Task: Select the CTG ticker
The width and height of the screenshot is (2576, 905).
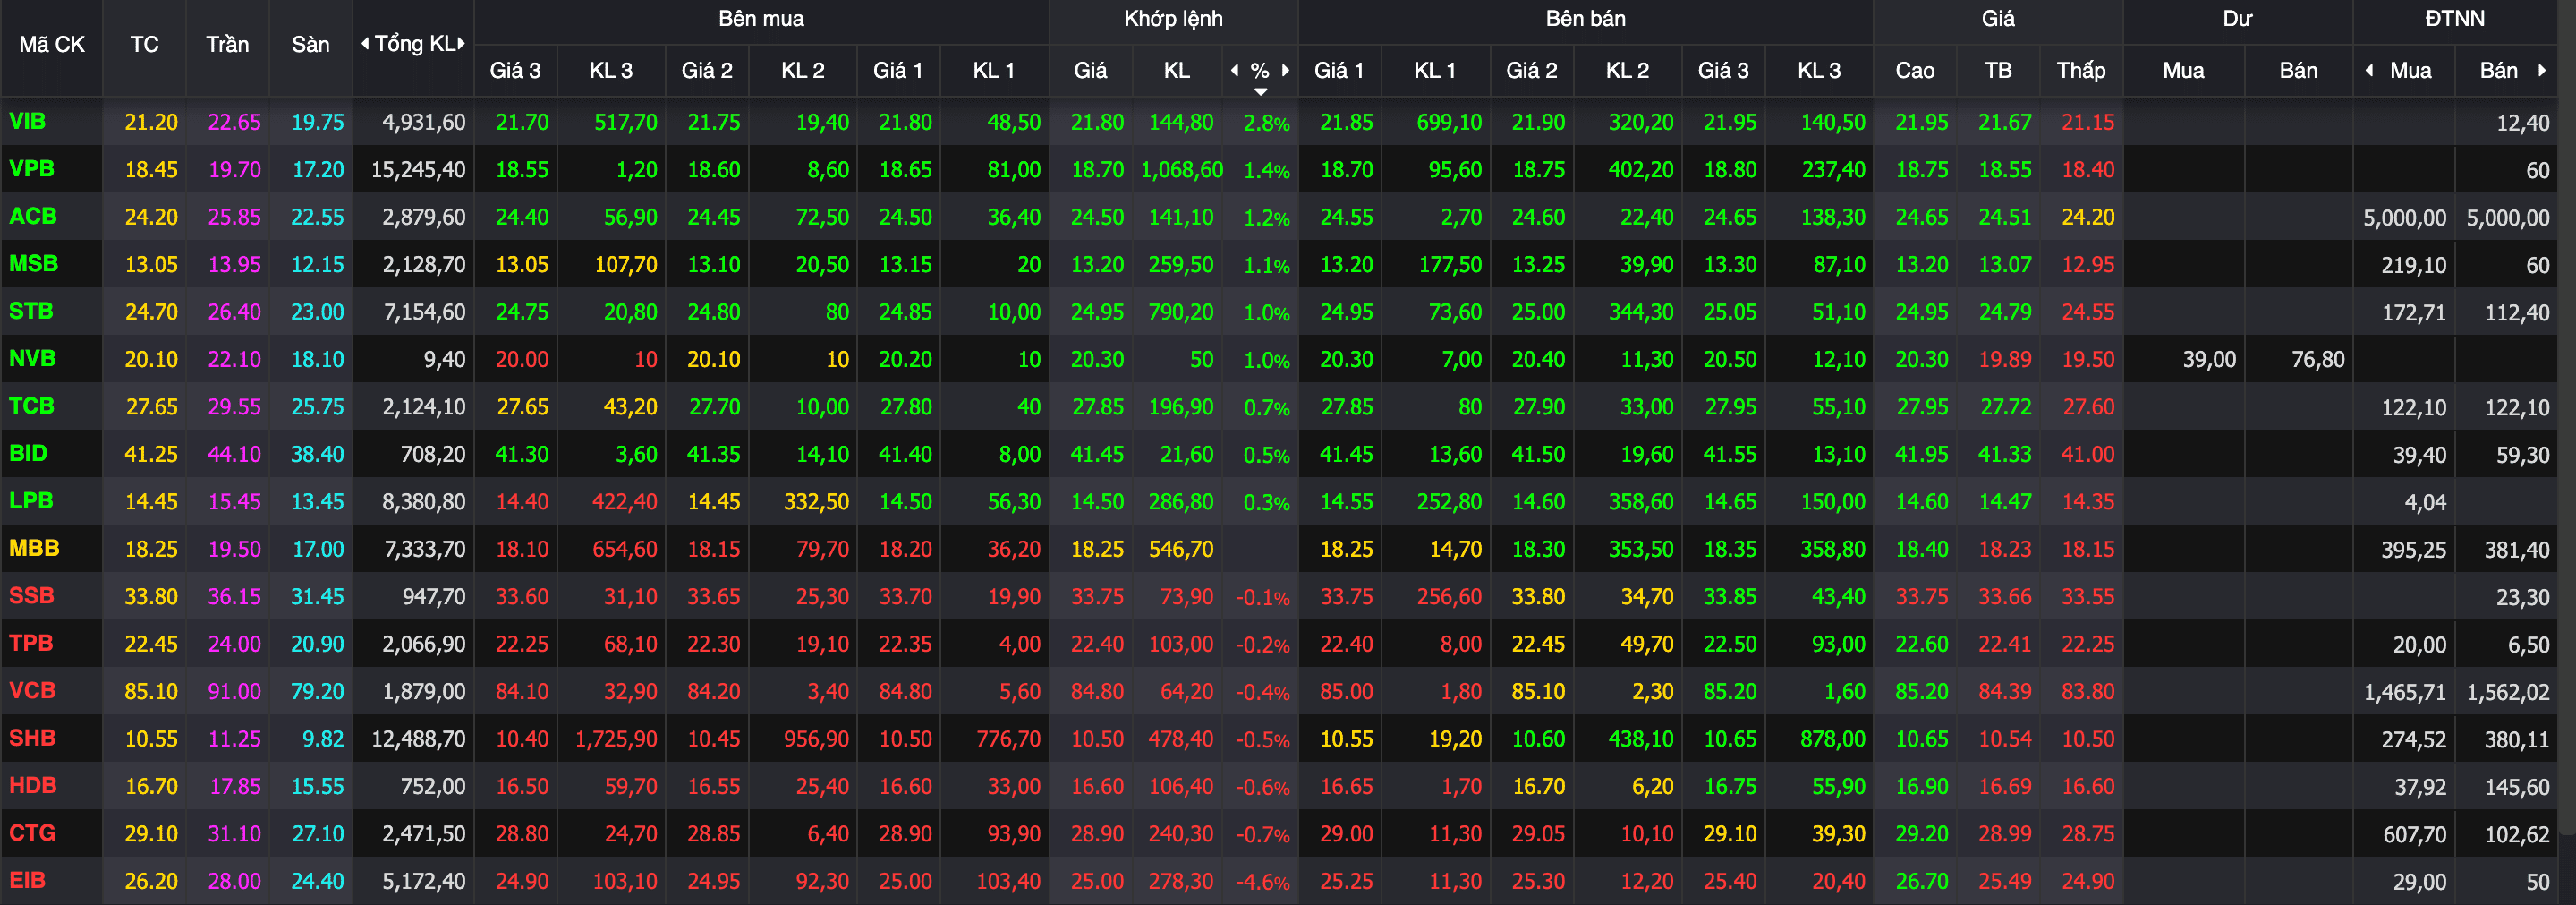Action: tap(32, 832)
